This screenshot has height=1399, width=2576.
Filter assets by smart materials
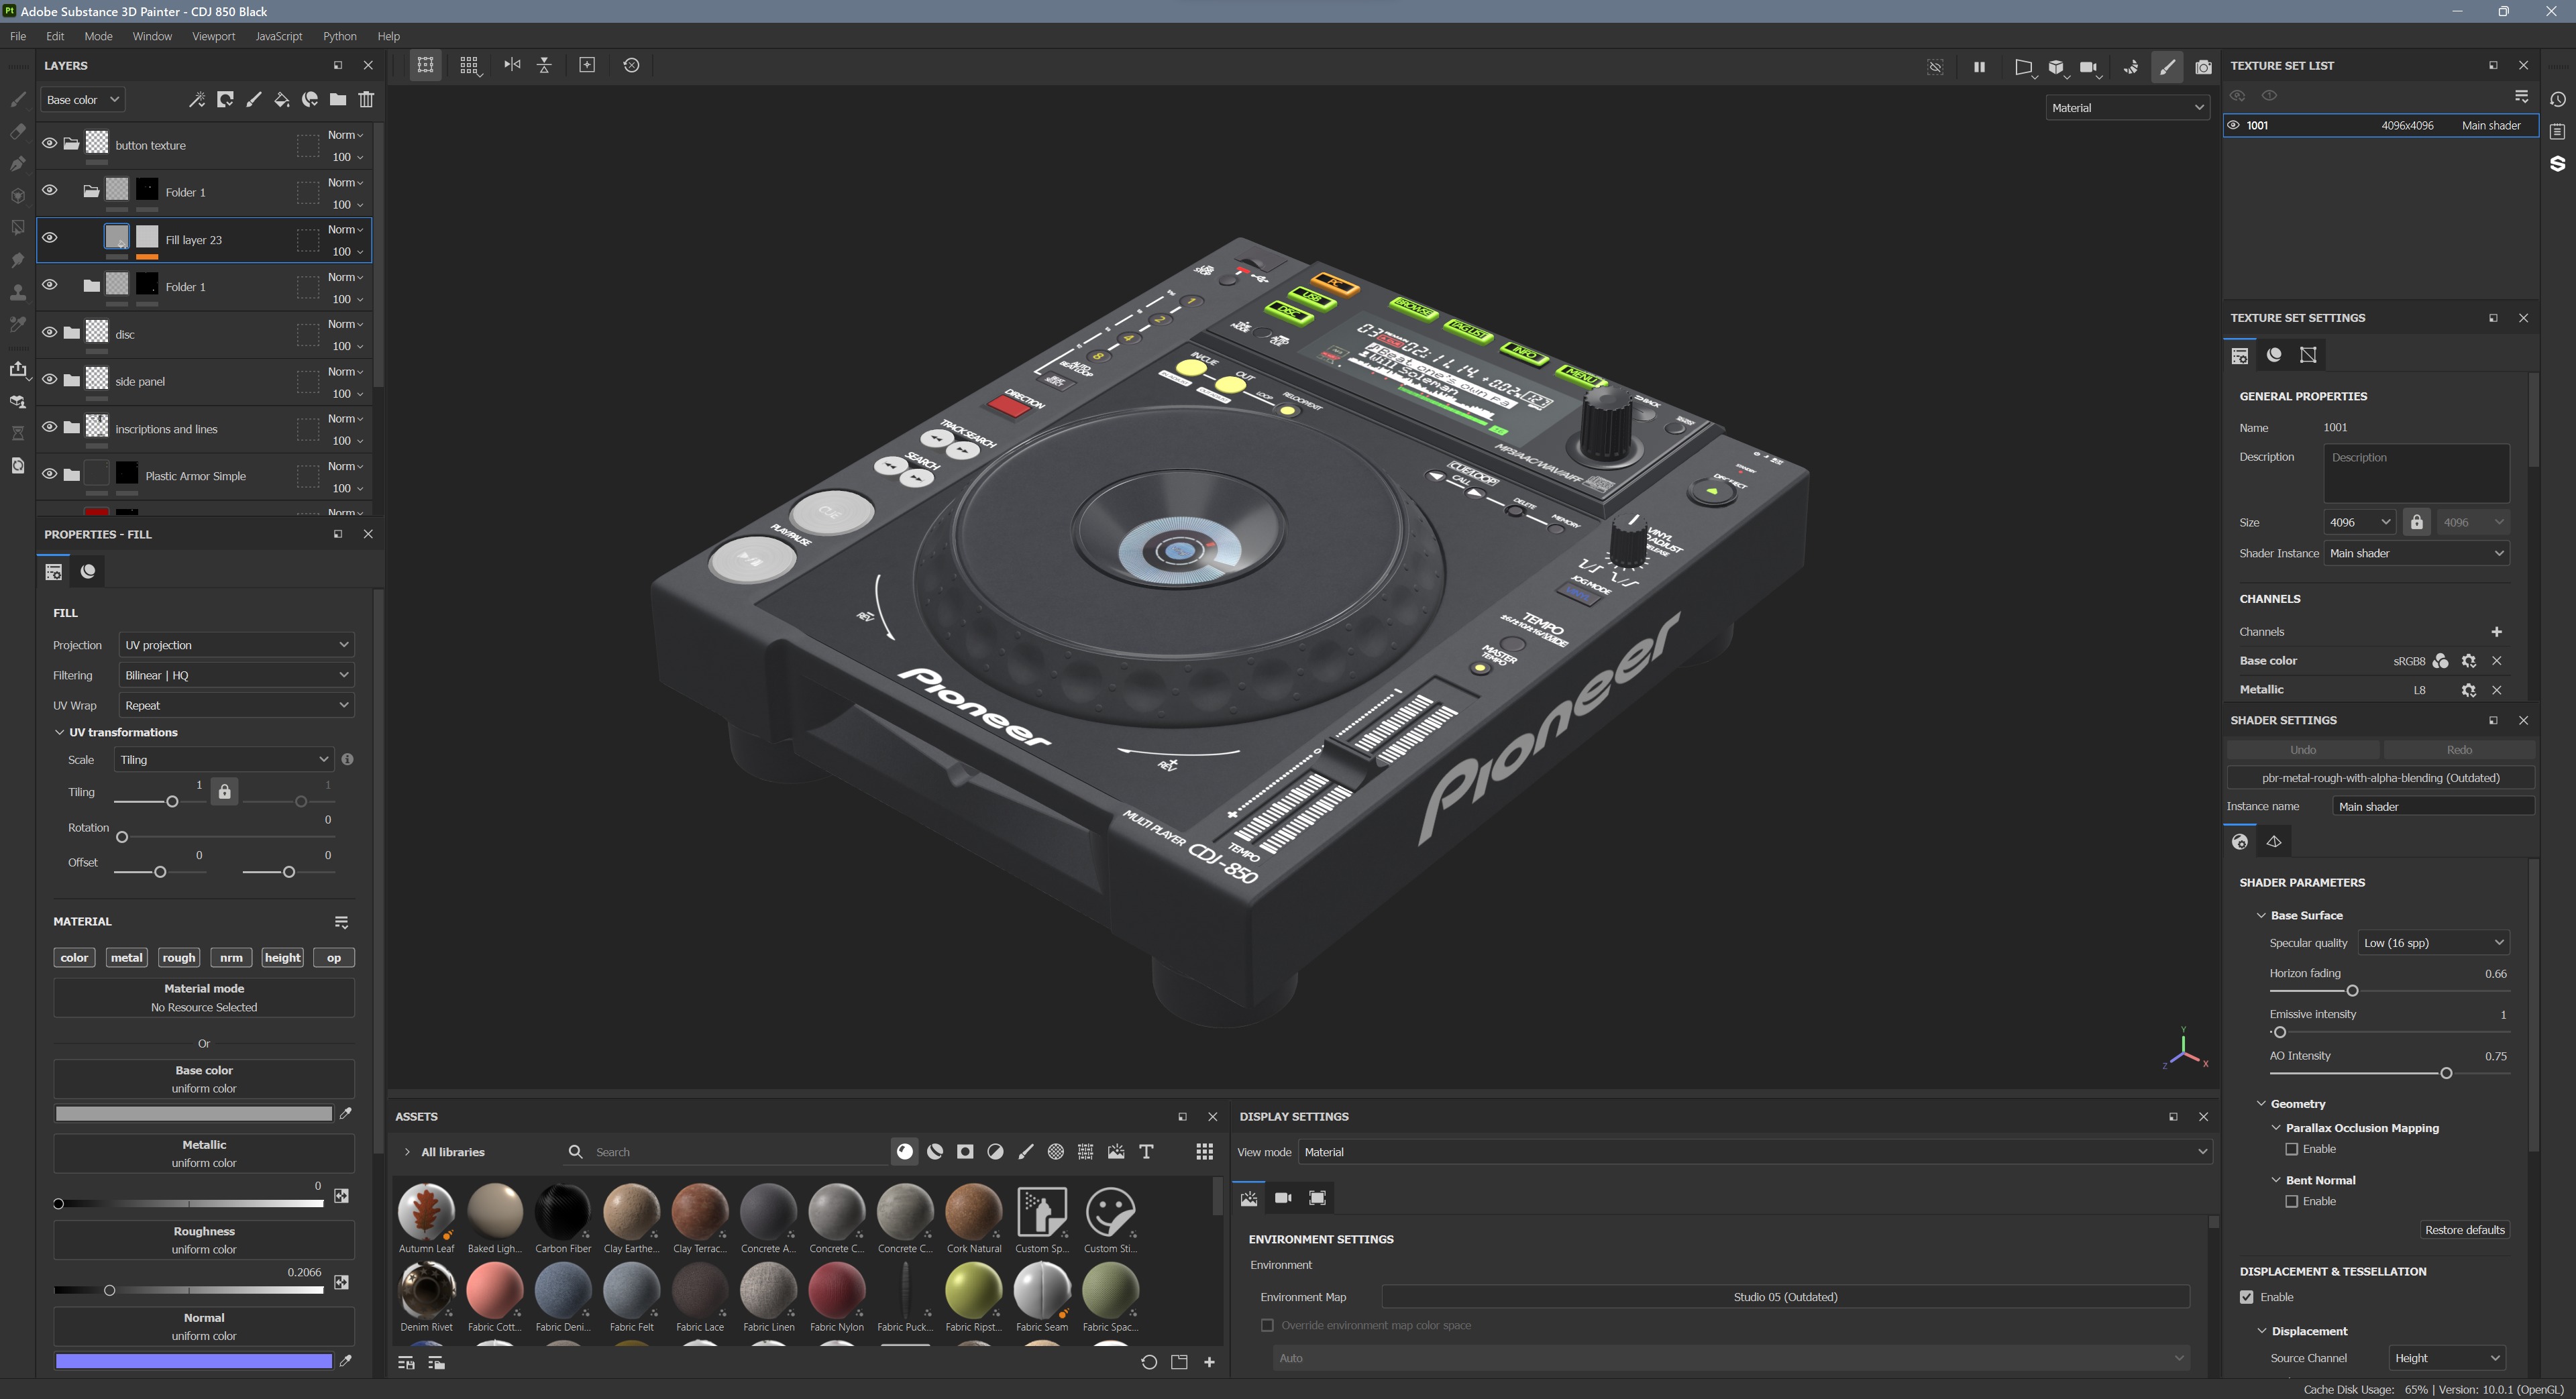[x=935, y=1152]
